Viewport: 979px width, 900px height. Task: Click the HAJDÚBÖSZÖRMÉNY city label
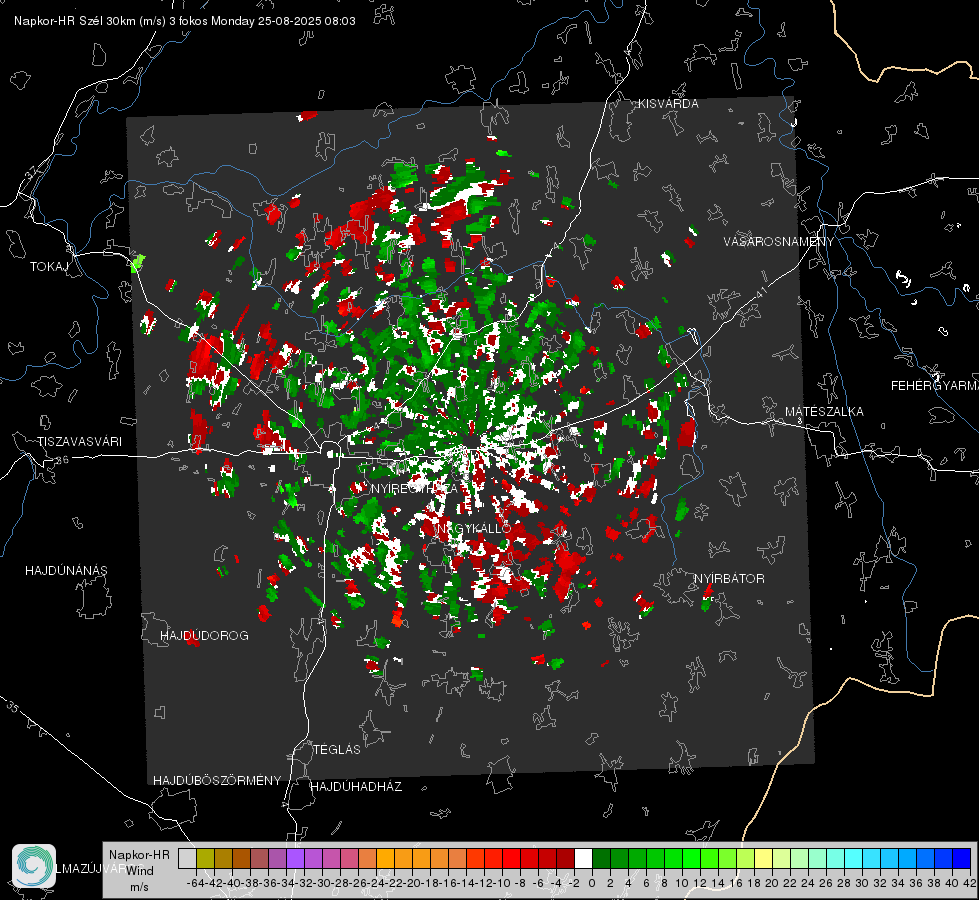pyautogui.click(x=217, y=781)
